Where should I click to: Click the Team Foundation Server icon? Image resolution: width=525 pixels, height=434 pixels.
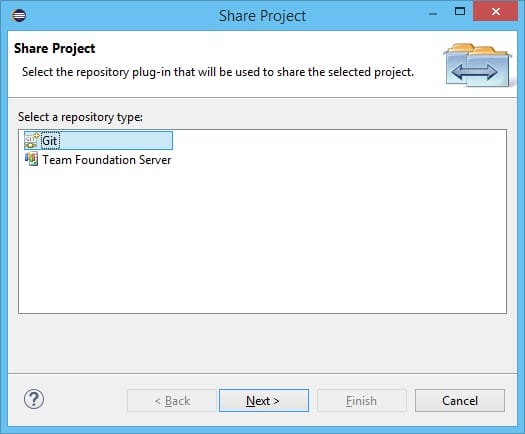pyautogui.click(x=31, y=159)
